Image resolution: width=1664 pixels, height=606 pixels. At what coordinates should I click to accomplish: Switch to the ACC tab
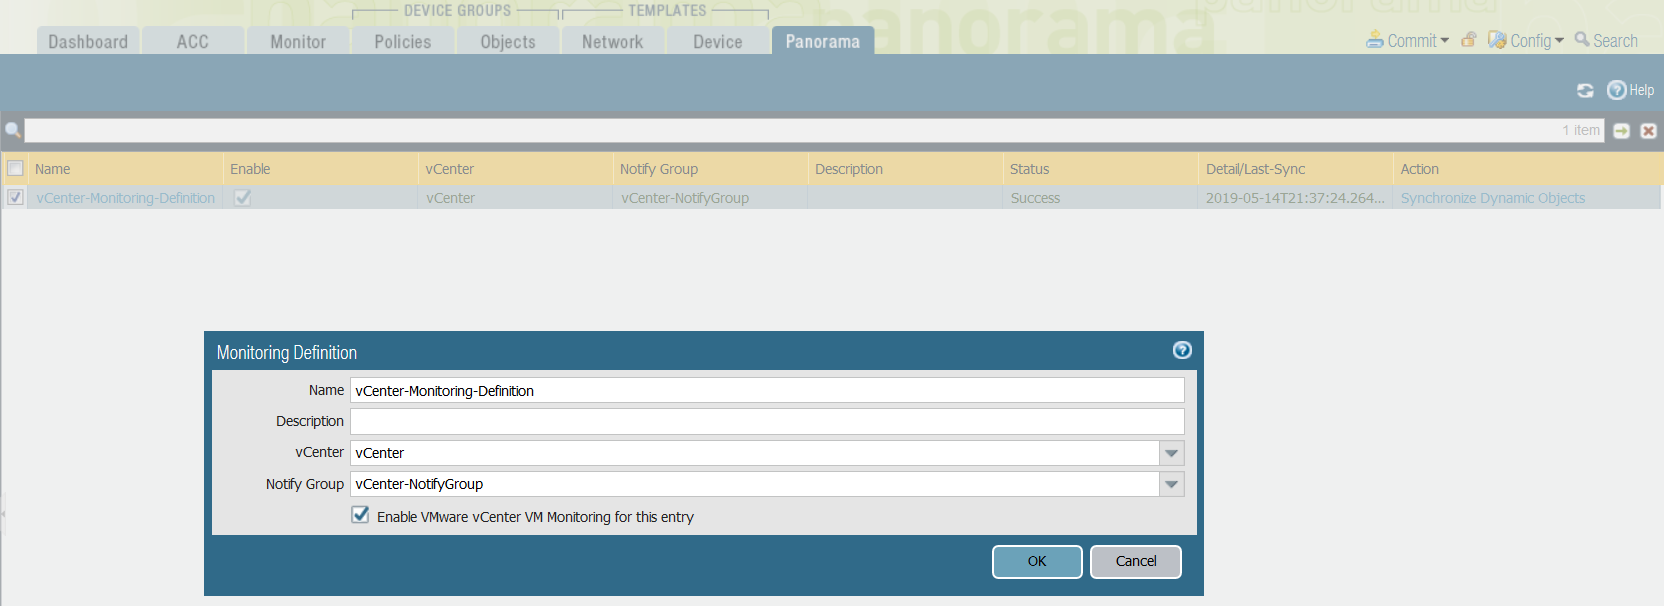[x=193, y=41]
